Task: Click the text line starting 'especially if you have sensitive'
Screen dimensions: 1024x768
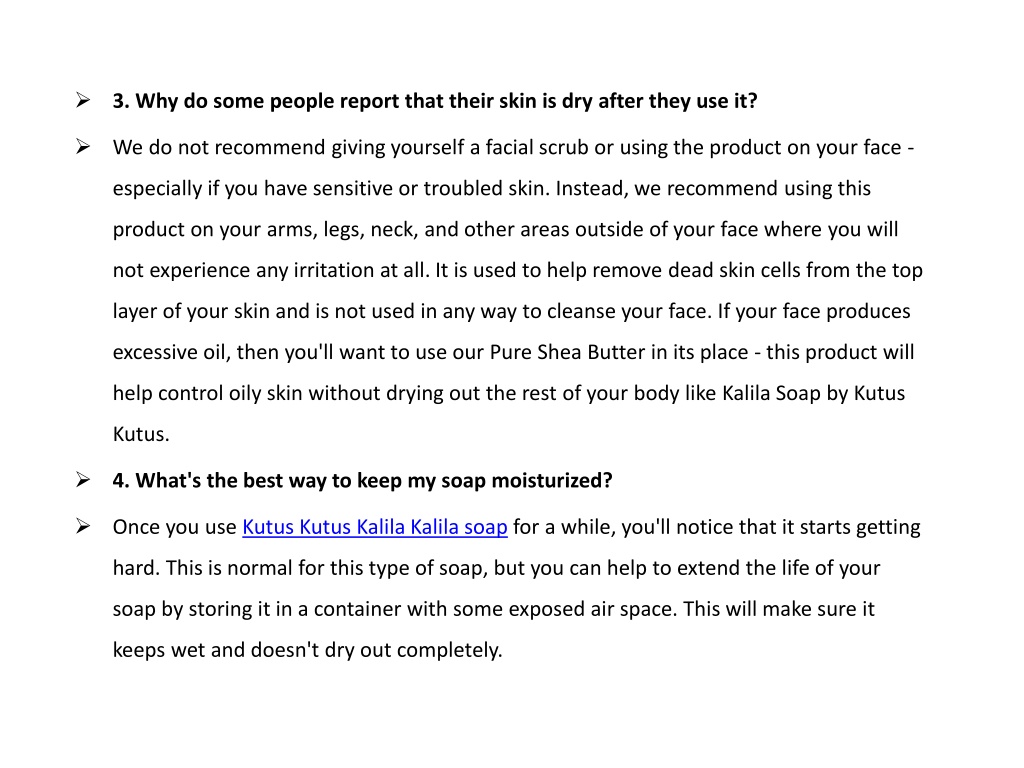Action: (492, 189)
